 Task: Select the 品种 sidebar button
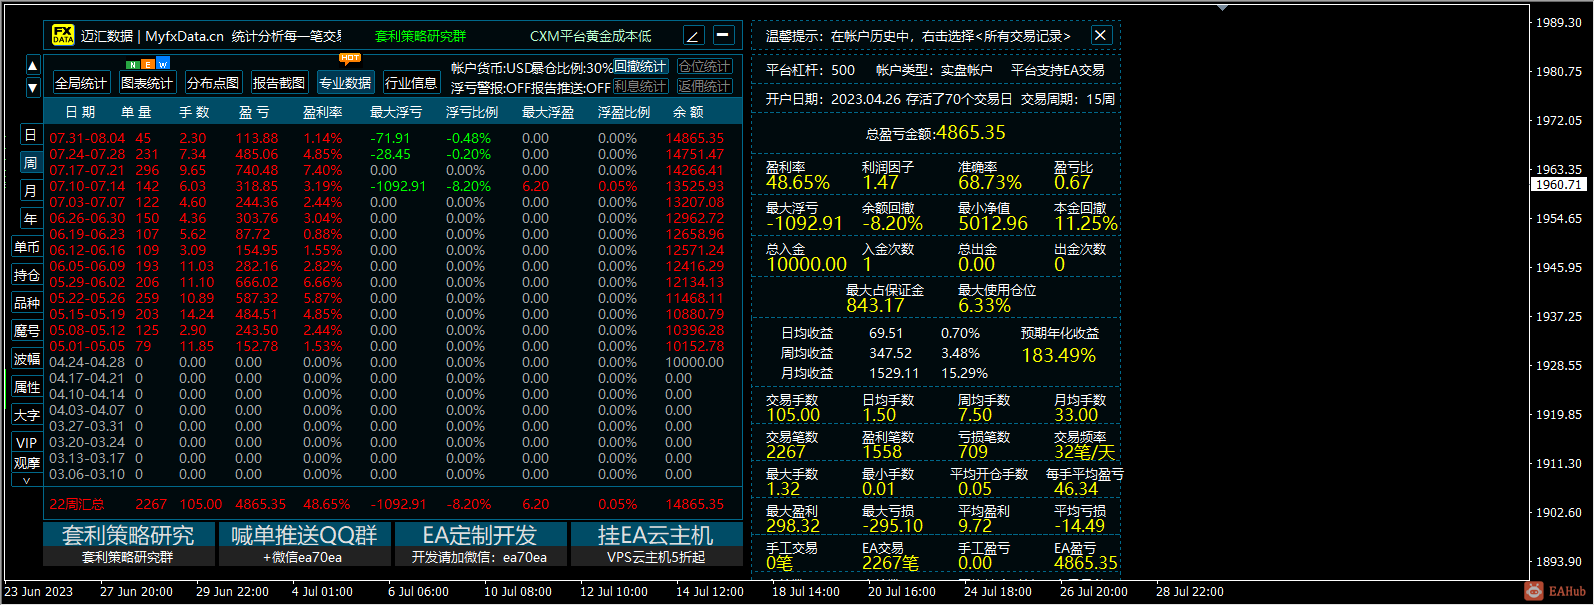(27, 303)
